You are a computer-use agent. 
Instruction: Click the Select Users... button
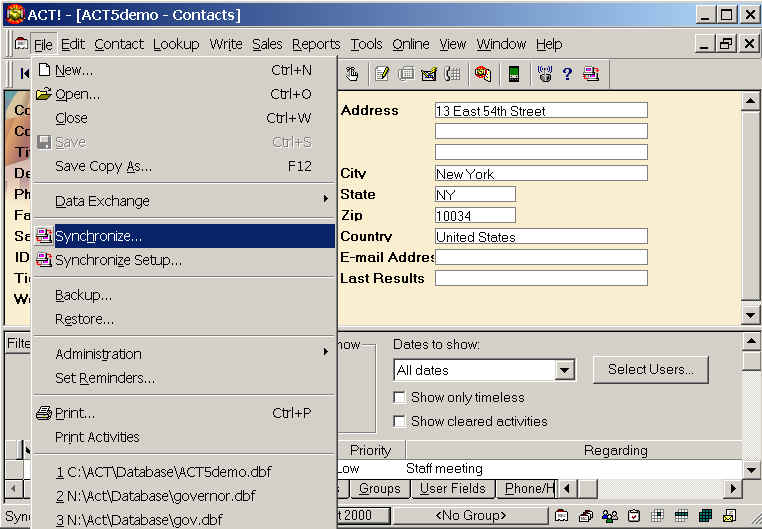(x=651, y=369)
